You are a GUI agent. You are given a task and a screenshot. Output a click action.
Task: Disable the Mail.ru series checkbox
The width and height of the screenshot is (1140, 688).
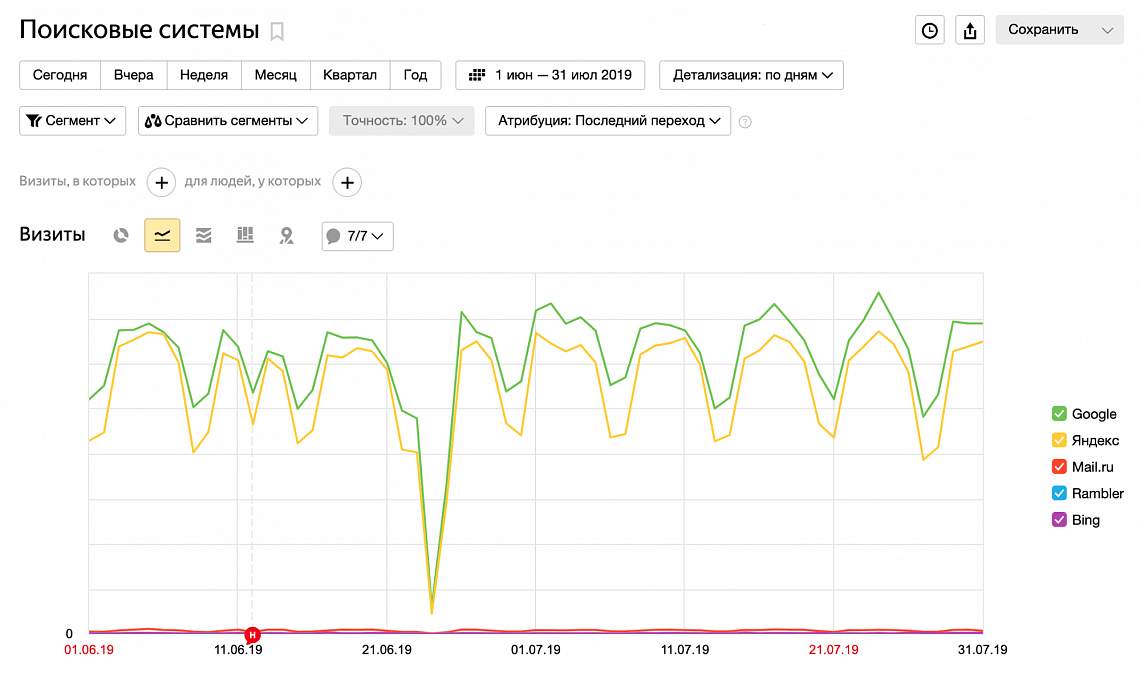1059,467
